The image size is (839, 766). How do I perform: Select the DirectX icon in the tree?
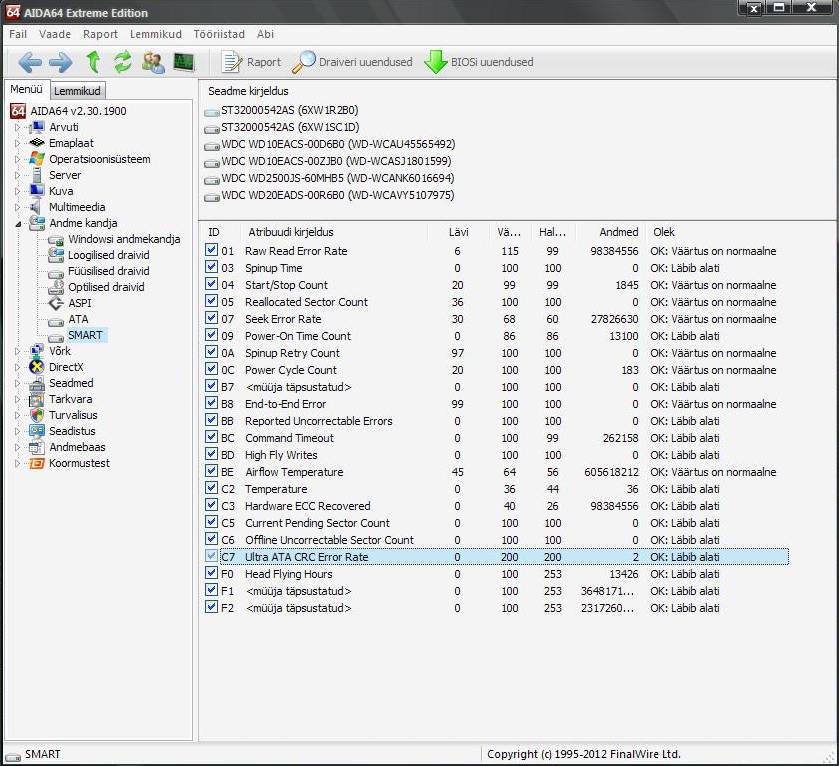pos(36,367)
